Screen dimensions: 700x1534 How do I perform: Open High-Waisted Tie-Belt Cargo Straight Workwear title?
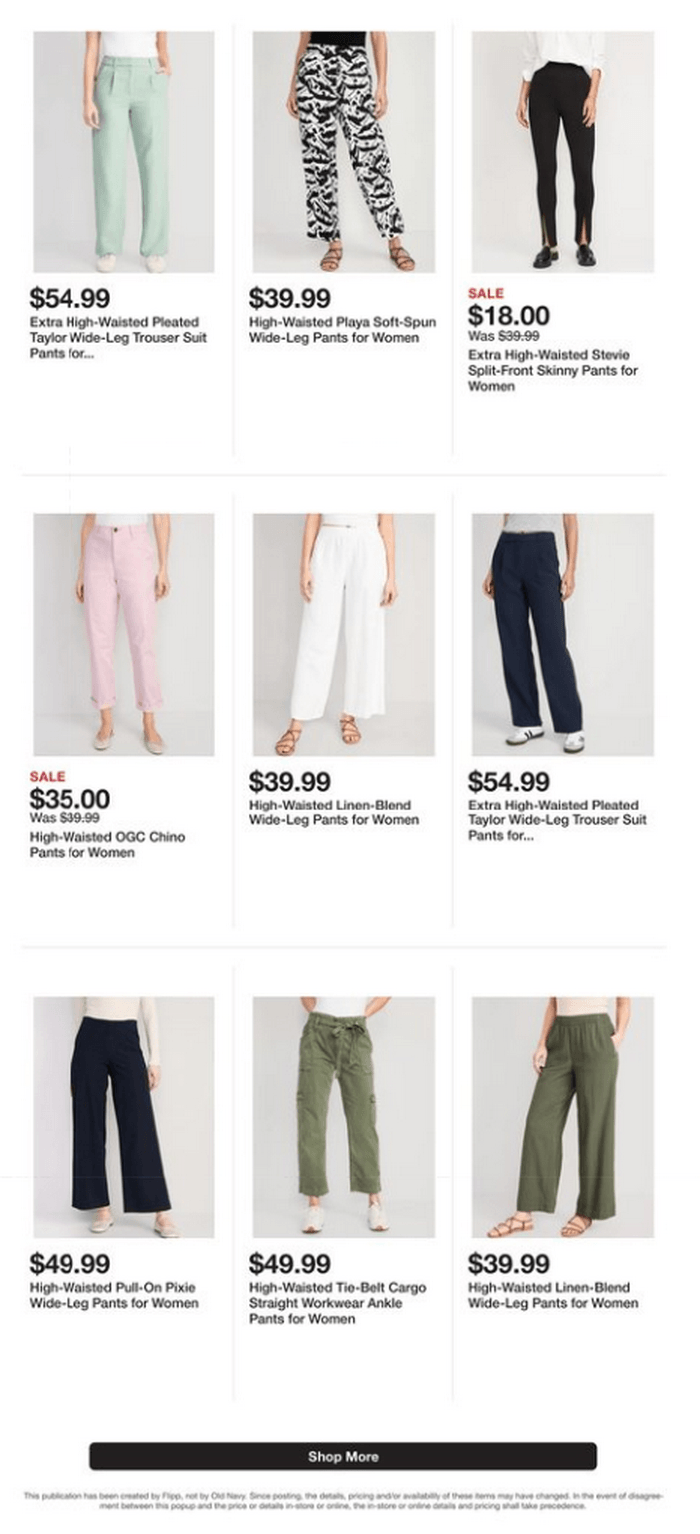pyautogui.click(x=337, y=1303)
